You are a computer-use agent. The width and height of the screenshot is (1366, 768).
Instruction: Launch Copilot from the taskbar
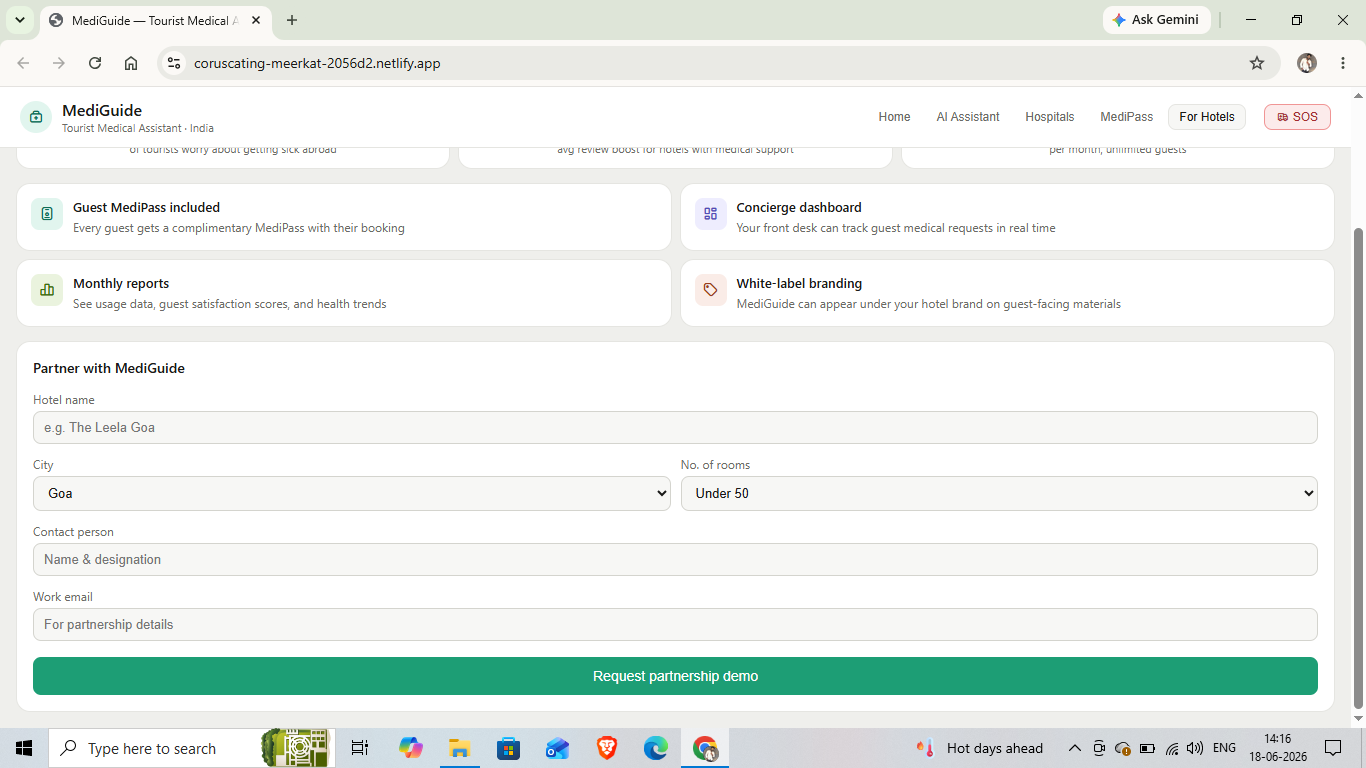[x=411, y=748]
